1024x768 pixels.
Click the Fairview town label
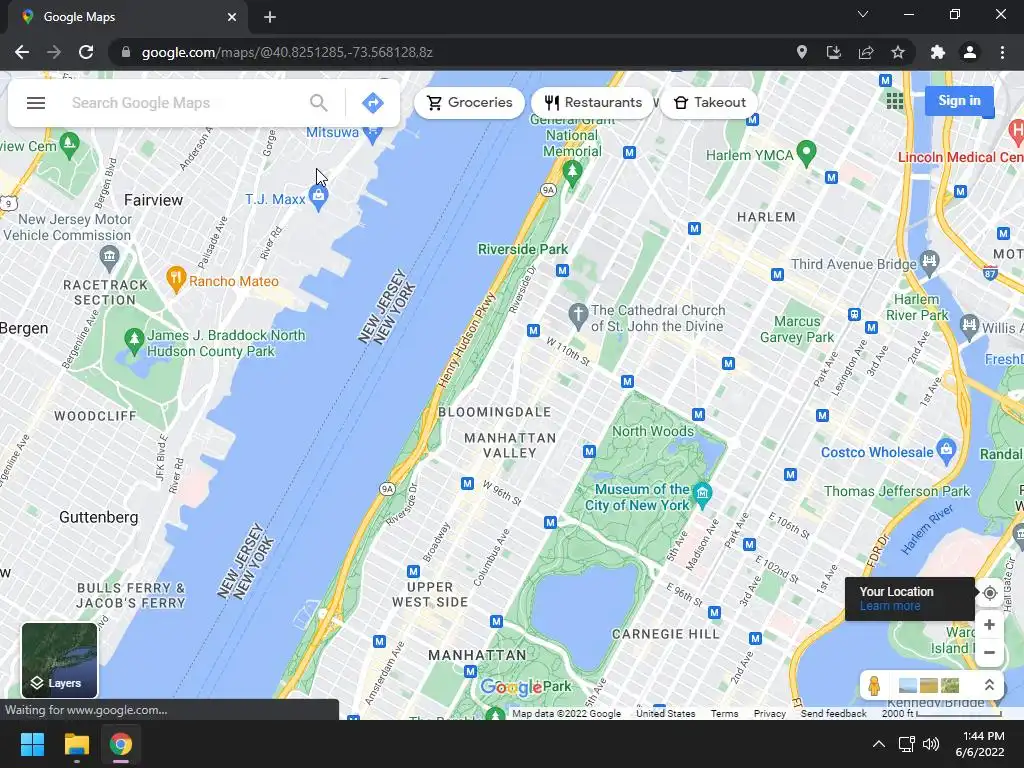tap(153, 200)
